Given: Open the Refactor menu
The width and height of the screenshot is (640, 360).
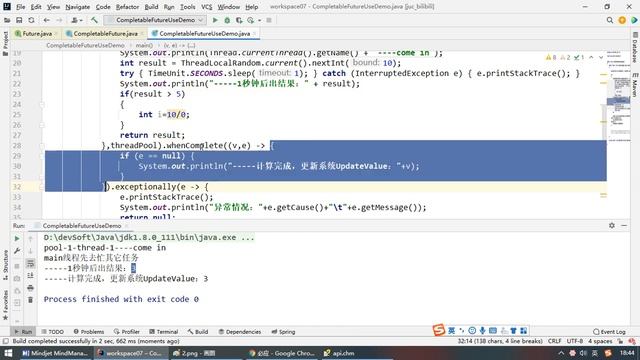Looking at the screenshot, I should tap(127, 7).
